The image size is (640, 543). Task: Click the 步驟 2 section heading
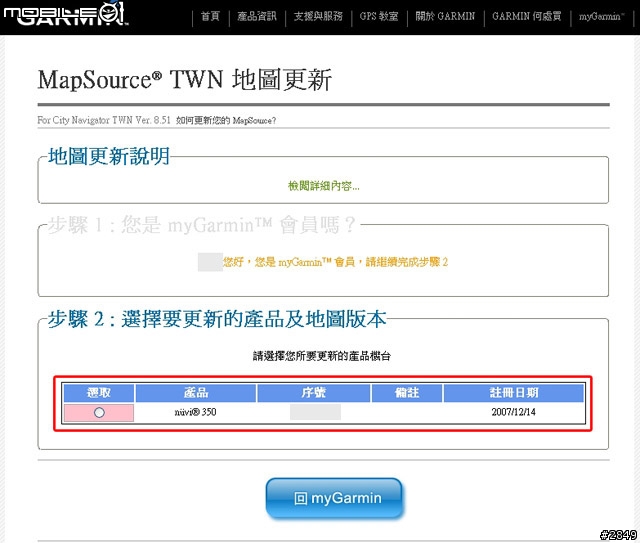(x=217, y=319)
